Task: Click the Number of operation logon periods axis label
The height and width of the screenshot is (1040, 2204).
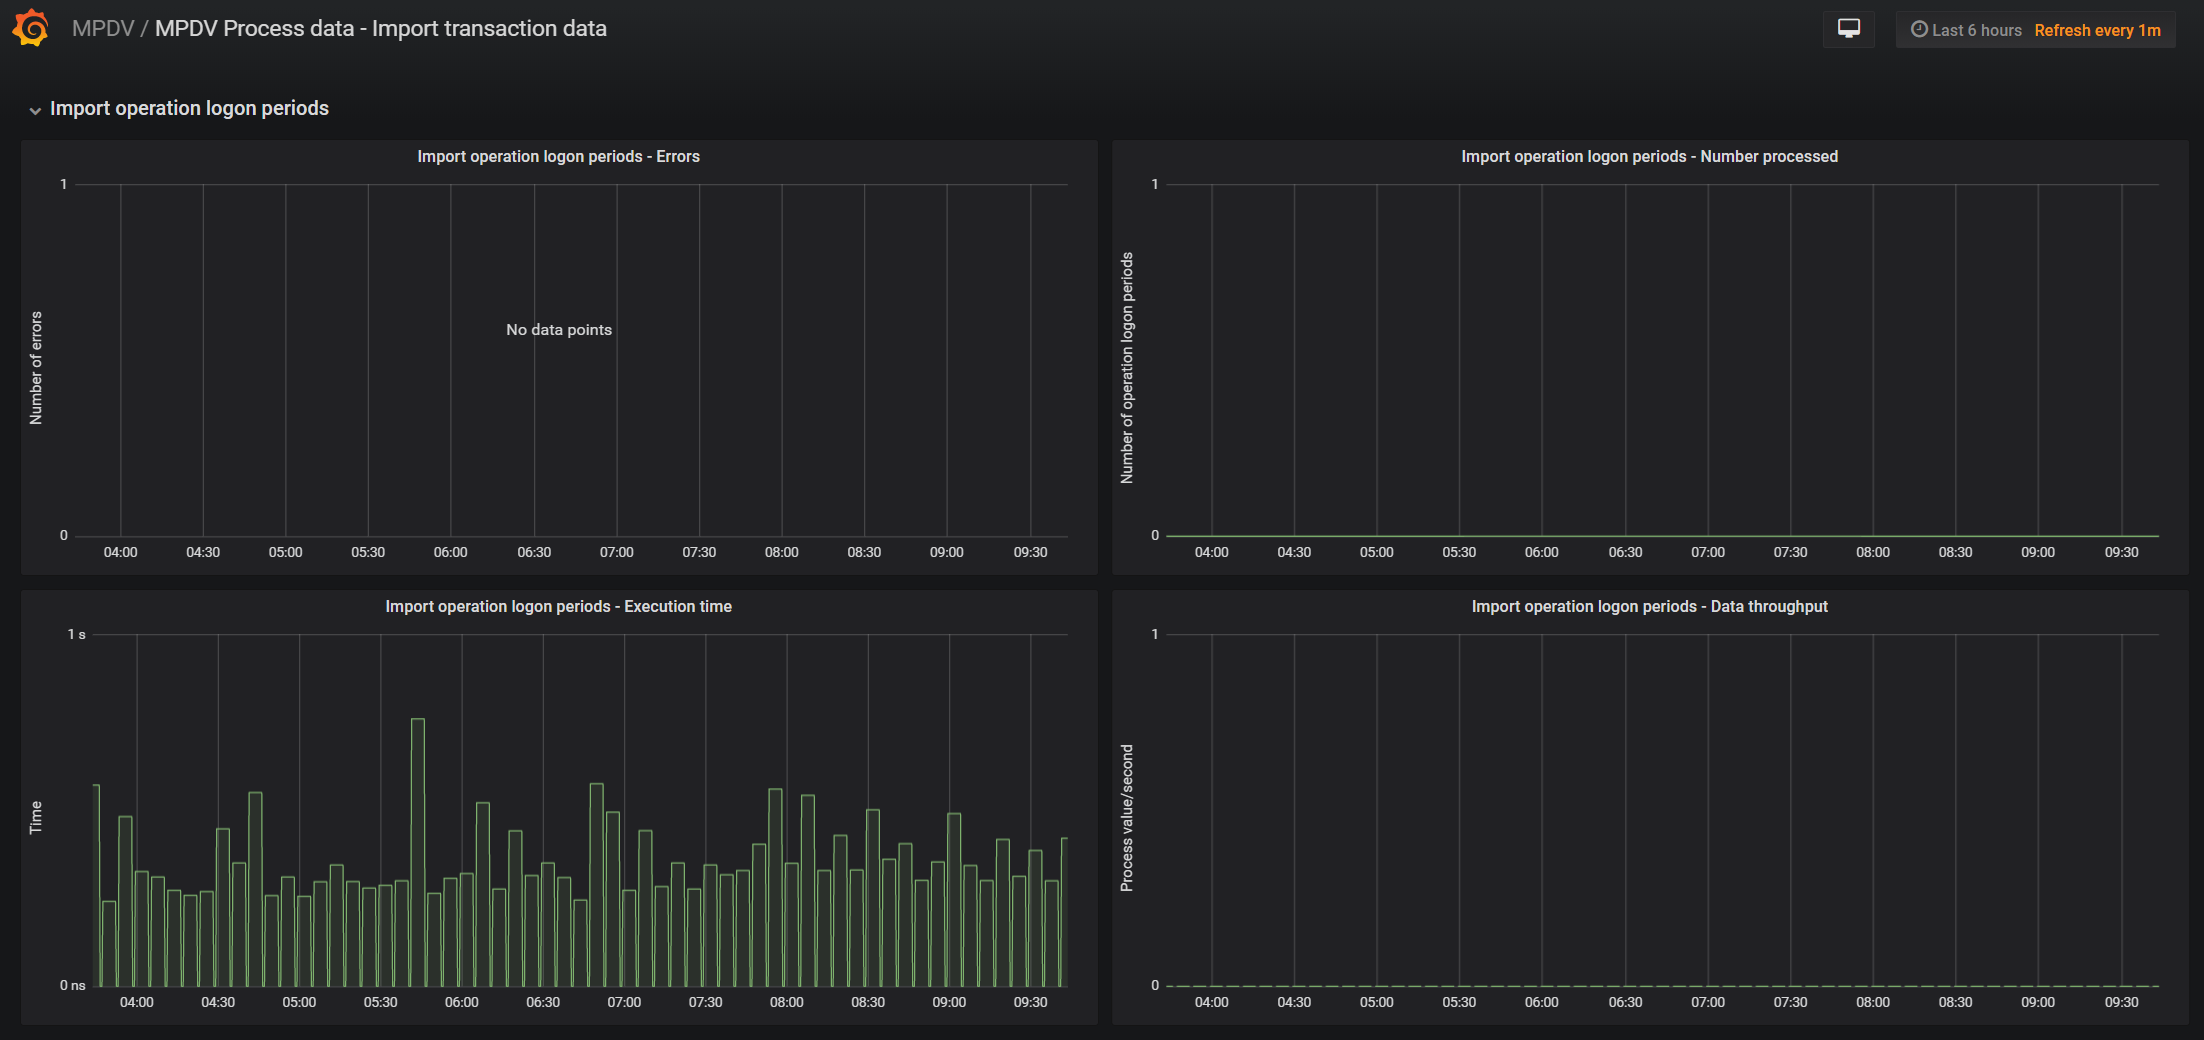Action: pos(1127,368)
